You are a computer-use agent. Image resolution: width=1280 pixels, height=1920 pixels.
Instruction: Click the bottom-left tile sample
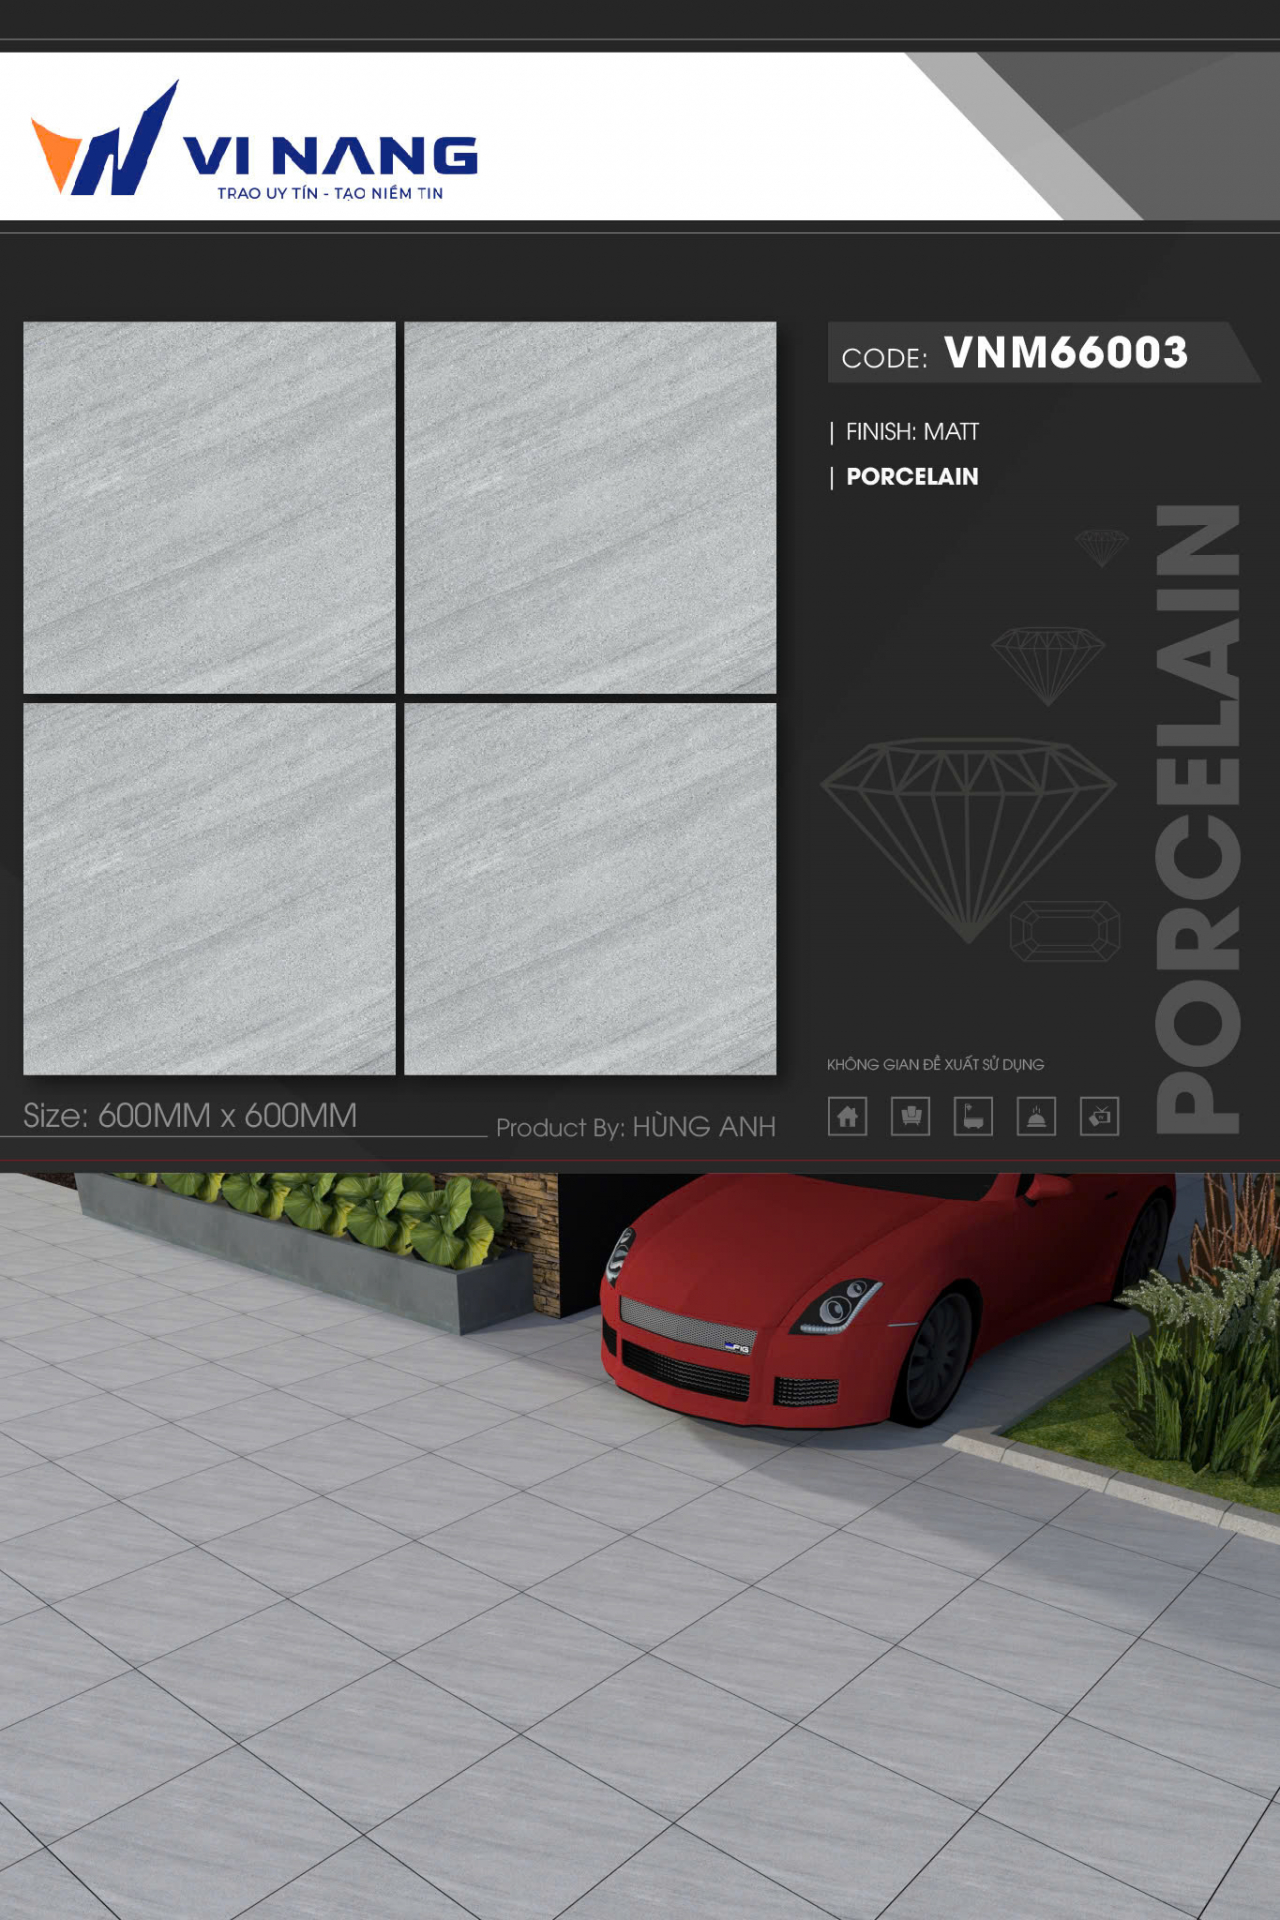point(209,889)
